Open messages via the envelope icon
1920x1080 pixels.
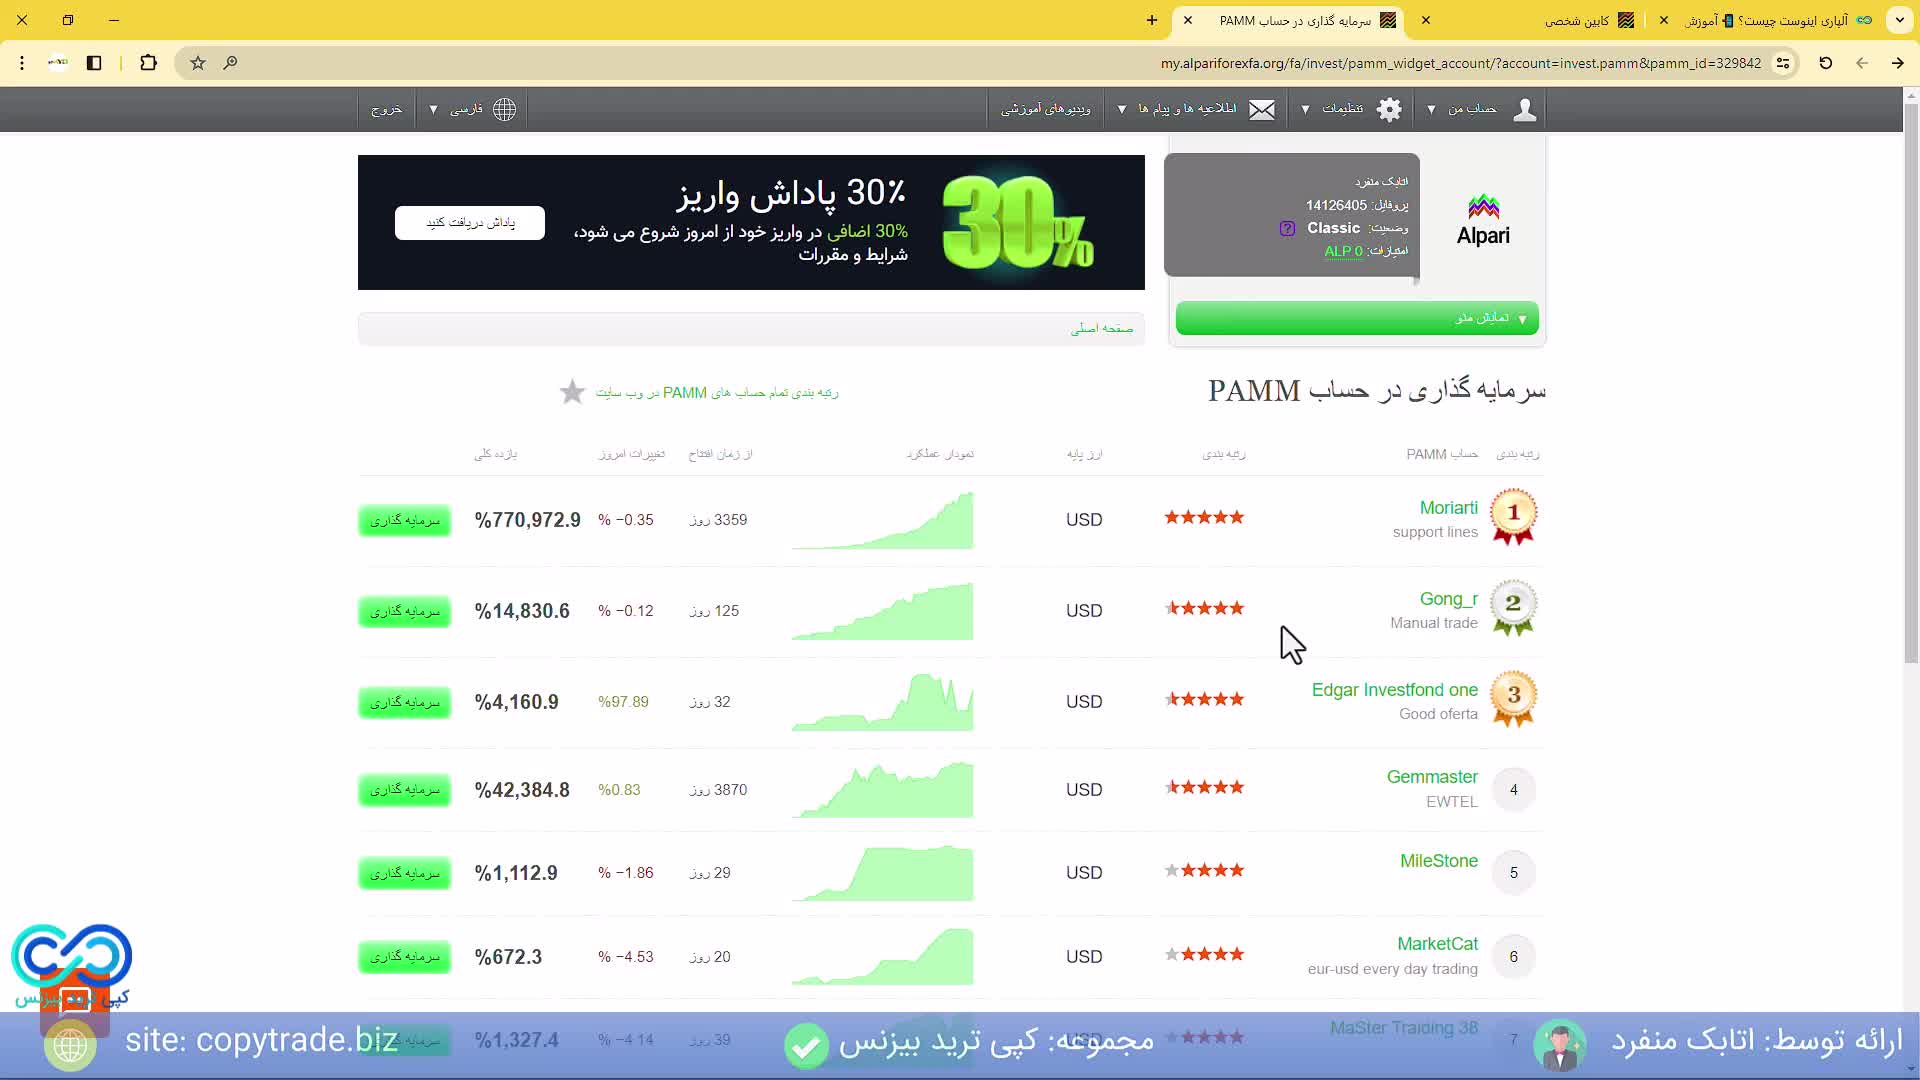1262,109
